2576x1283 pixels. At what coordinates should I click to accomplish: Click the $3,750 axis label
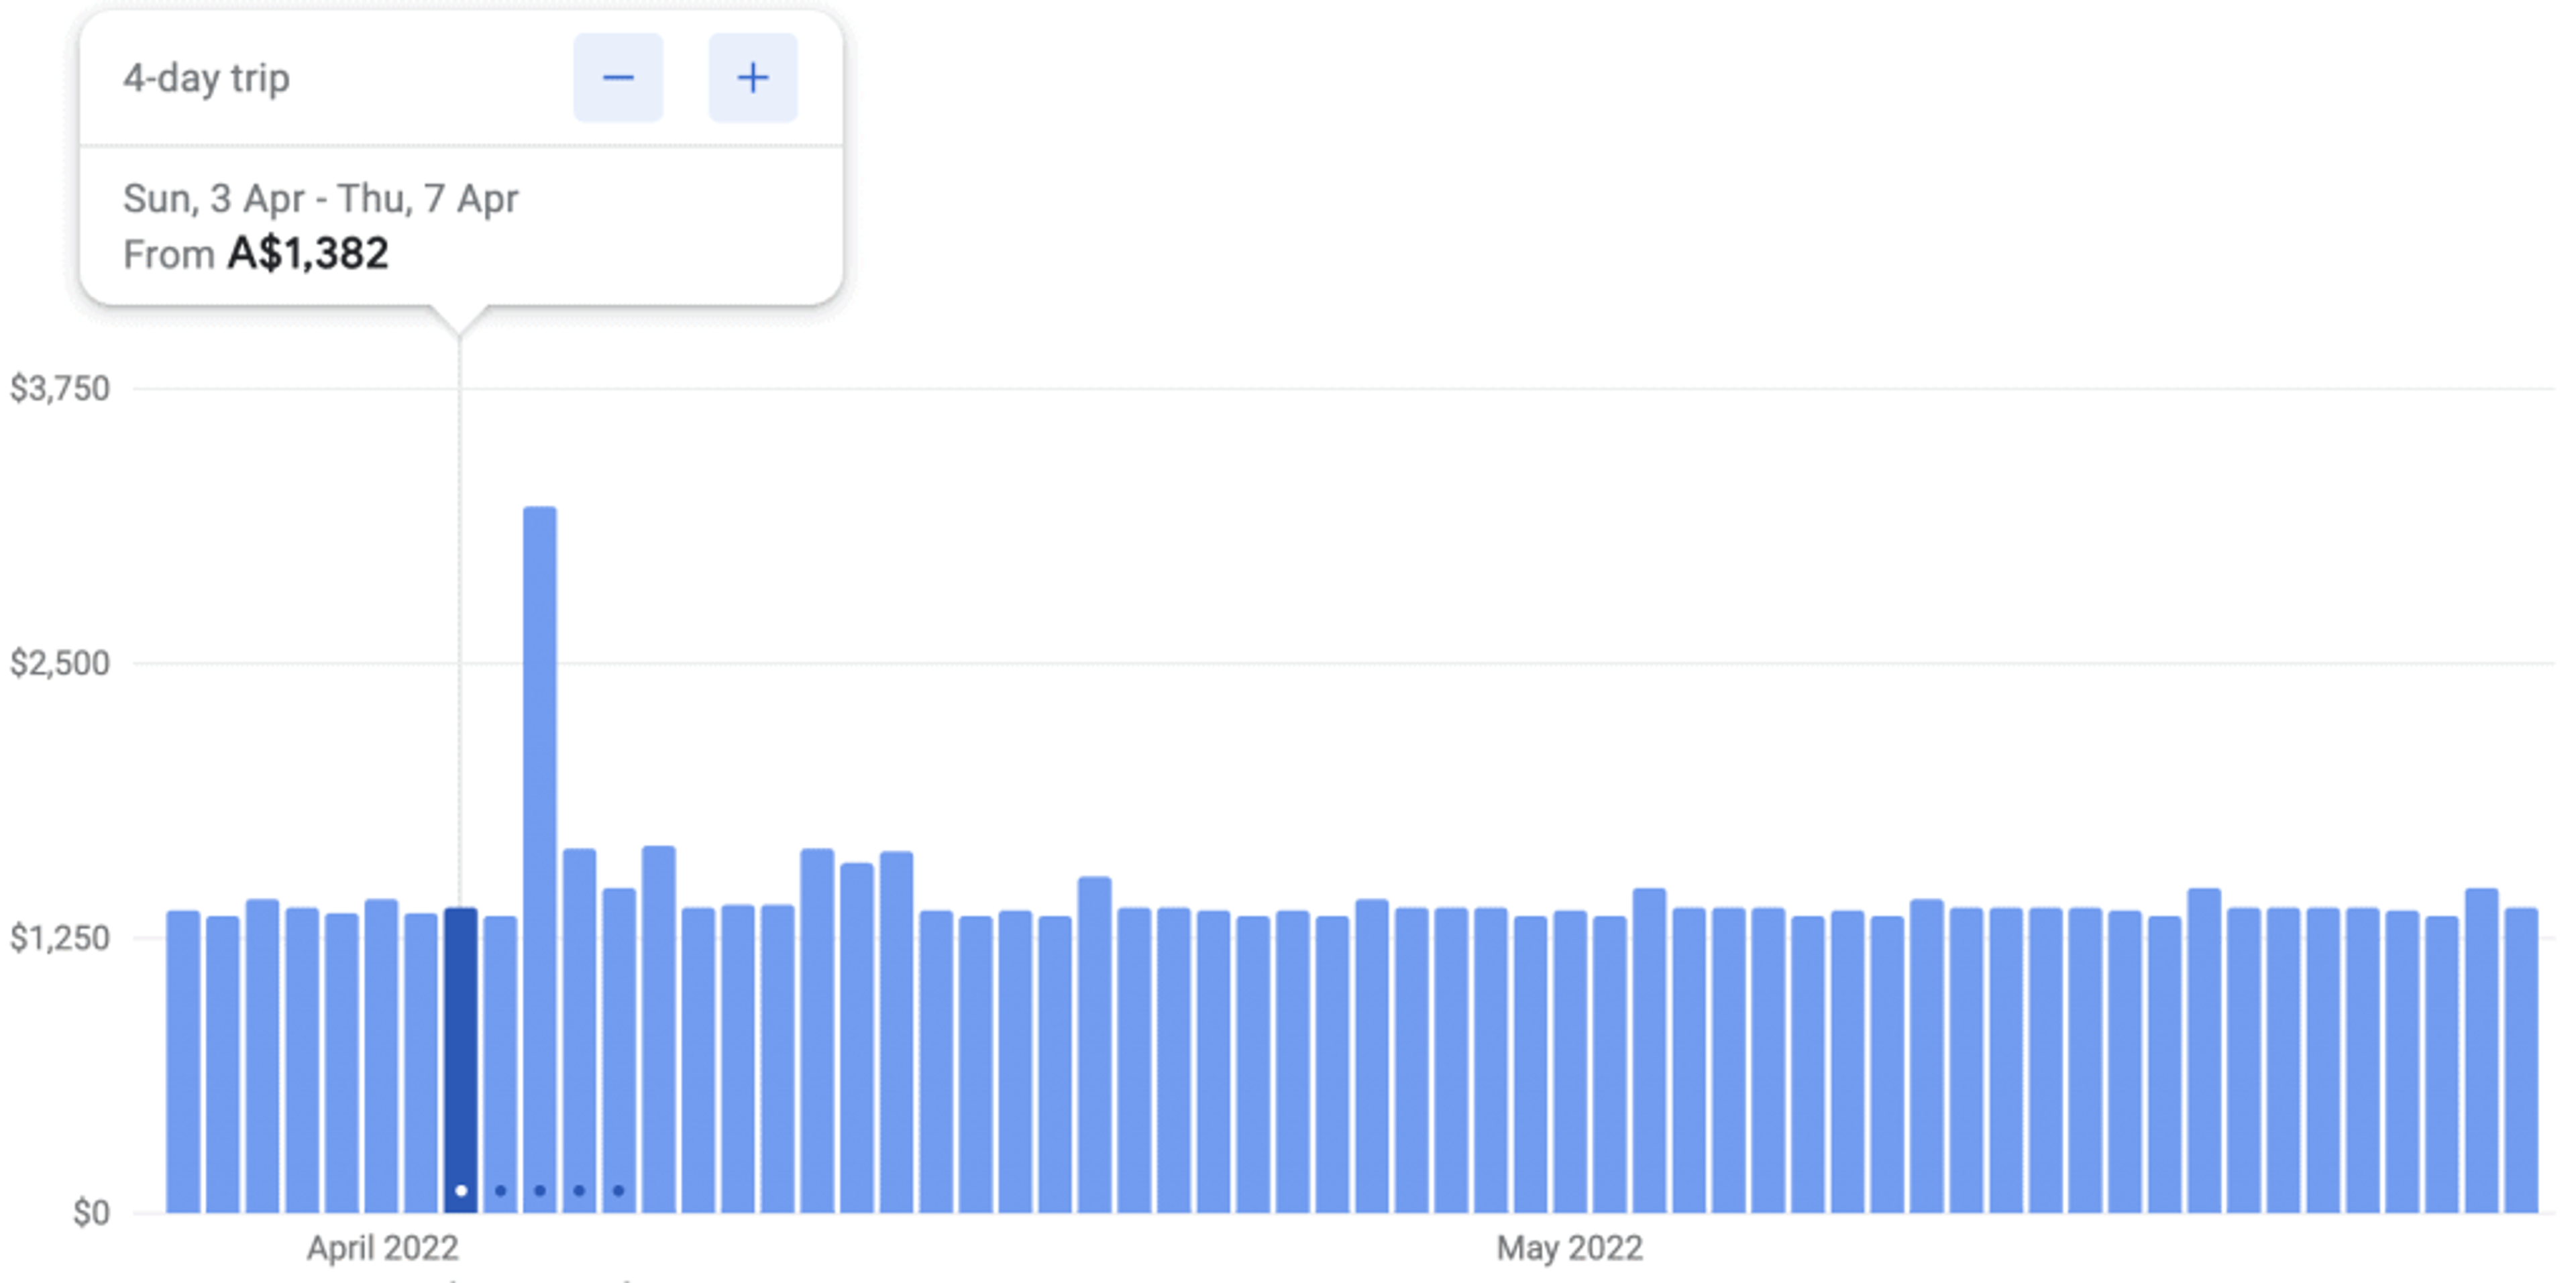(x=60, y=388)
